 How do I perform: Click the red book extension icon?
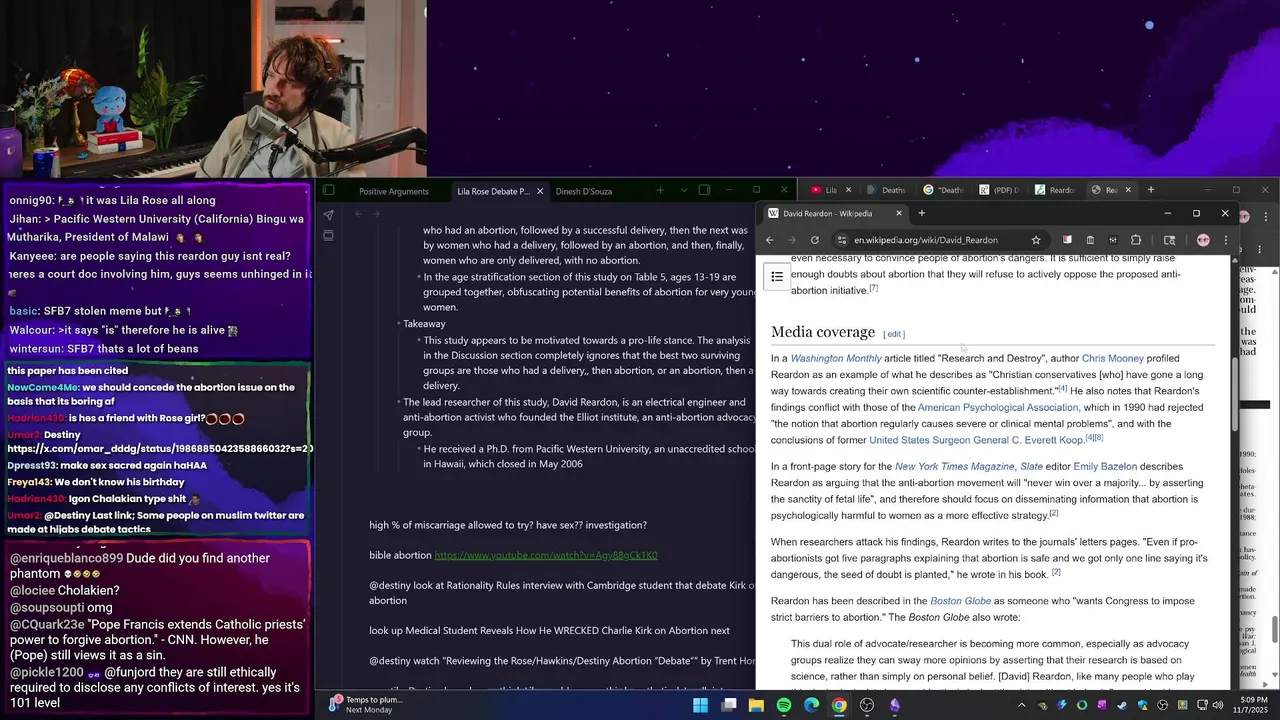tap(1067, 240)
